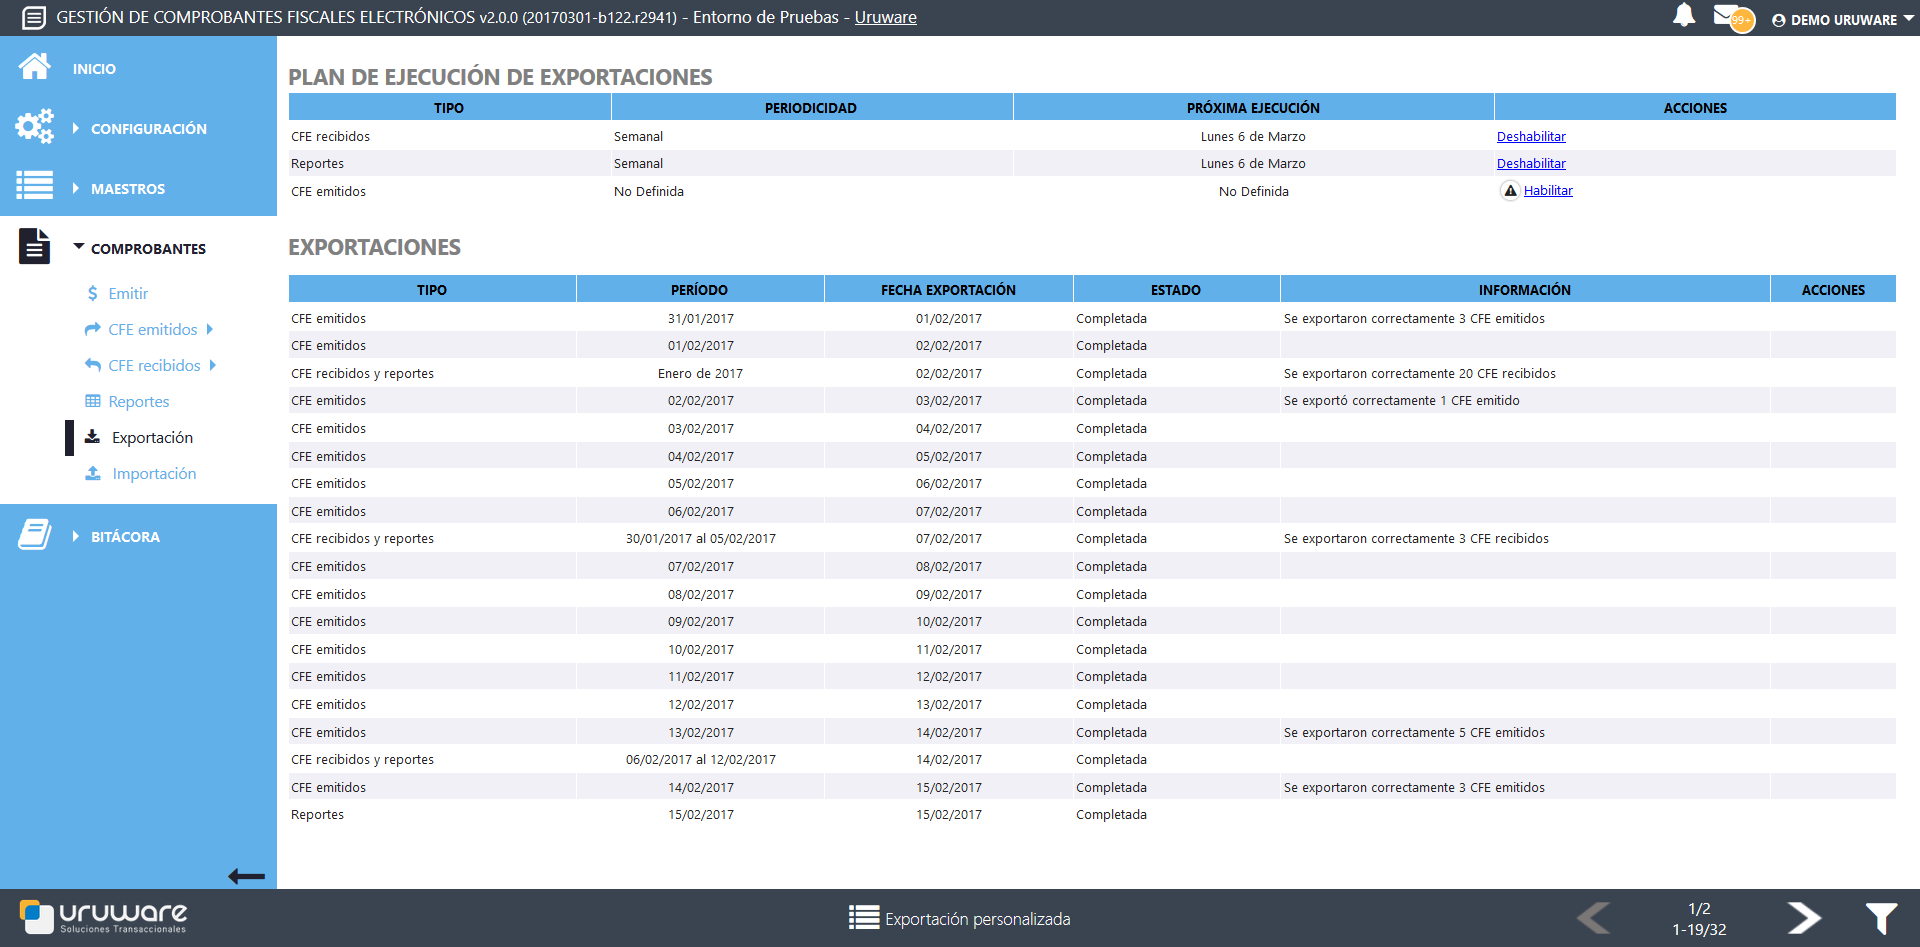Enable CFE emitidos export schedule
The height and width of the screenshot is (947, 1920).
[x=1547, y=191]
